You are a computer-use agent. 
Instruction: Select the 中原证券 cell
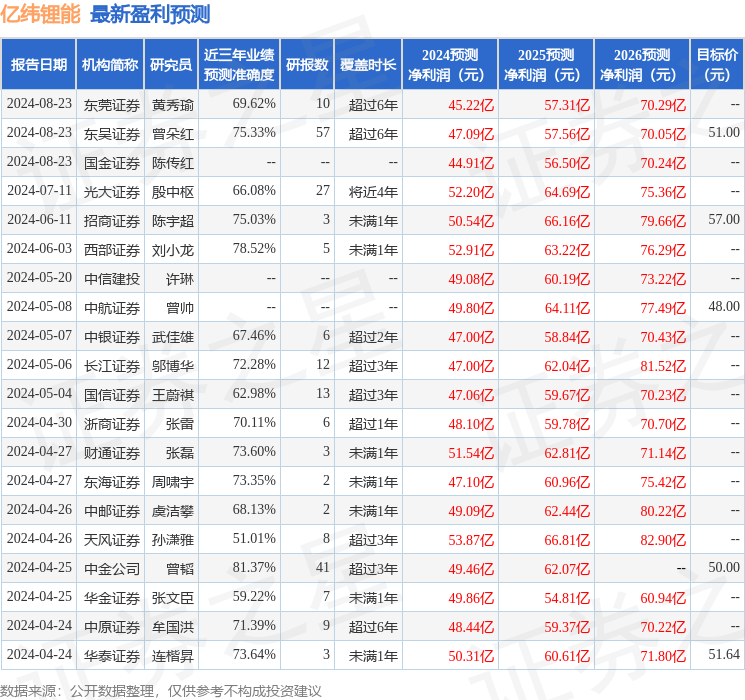pyautogui.click(x=112, y=627)
